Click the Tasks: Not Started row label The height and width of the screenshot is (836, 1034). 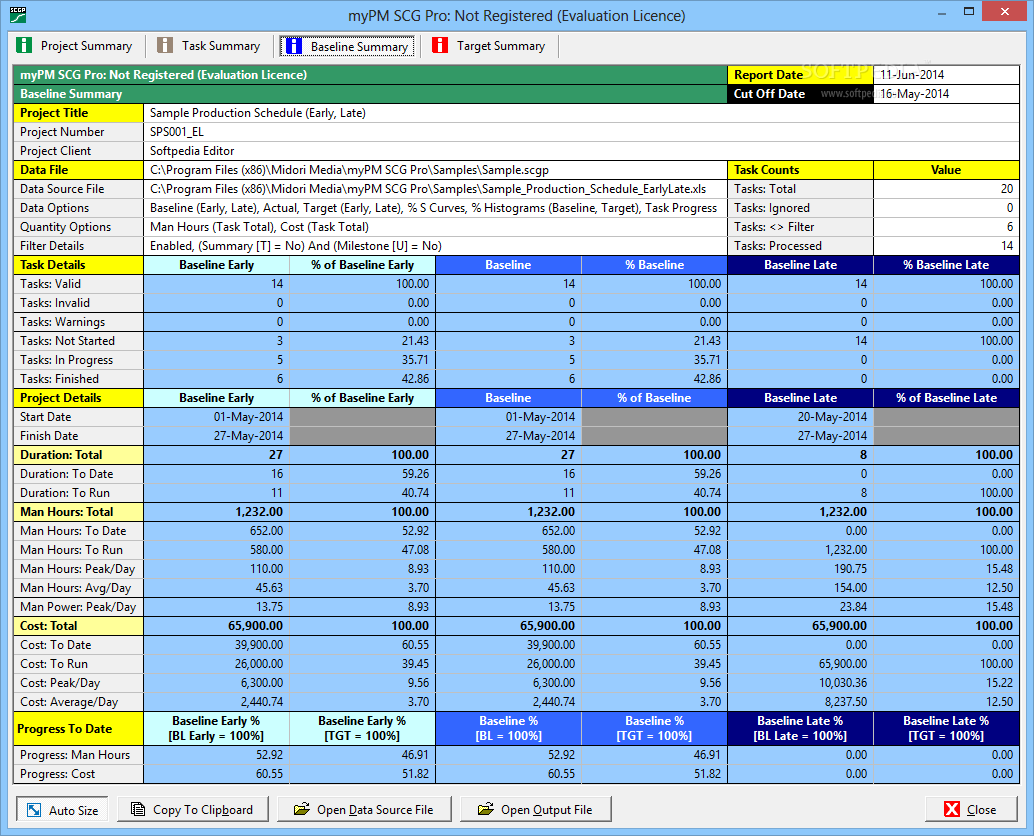click(78, 341)
